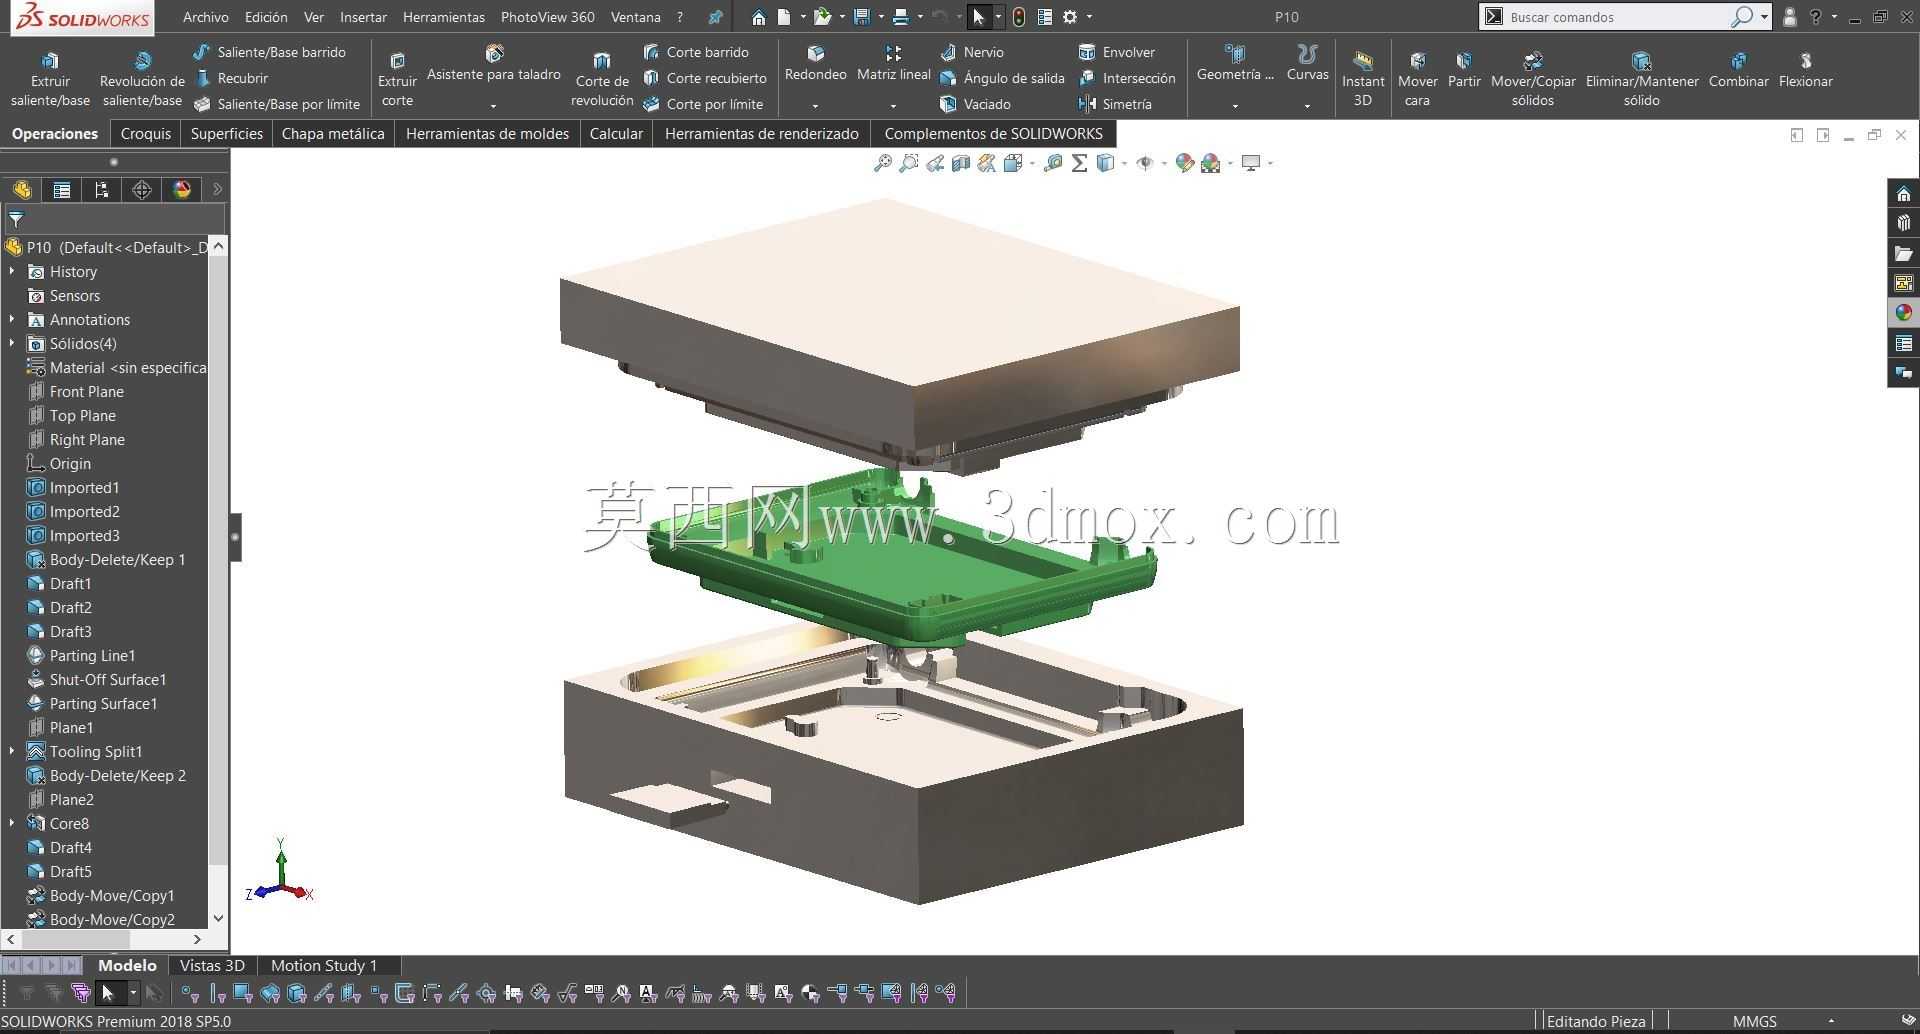Screen dimensions: 1920x1034
Task: Expand the Sólidos(4) folder
Action: 12,343
